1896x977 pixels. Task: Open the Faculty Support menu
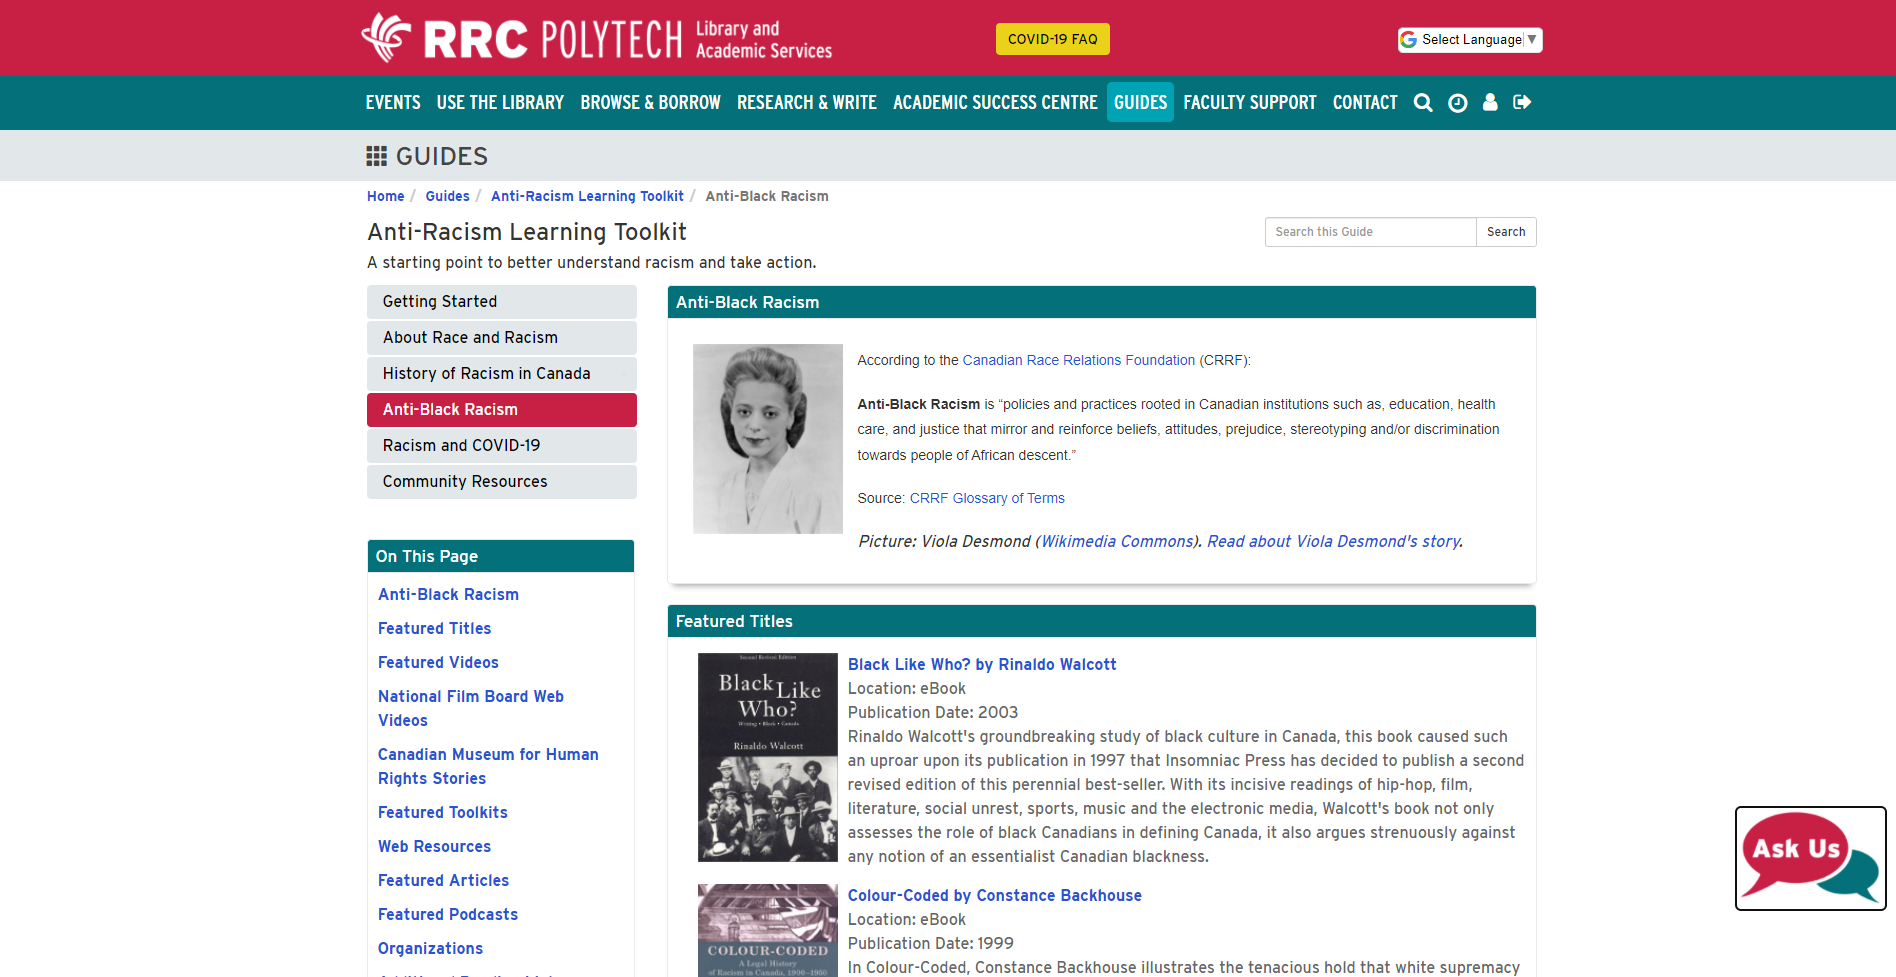pos(1250,102)
